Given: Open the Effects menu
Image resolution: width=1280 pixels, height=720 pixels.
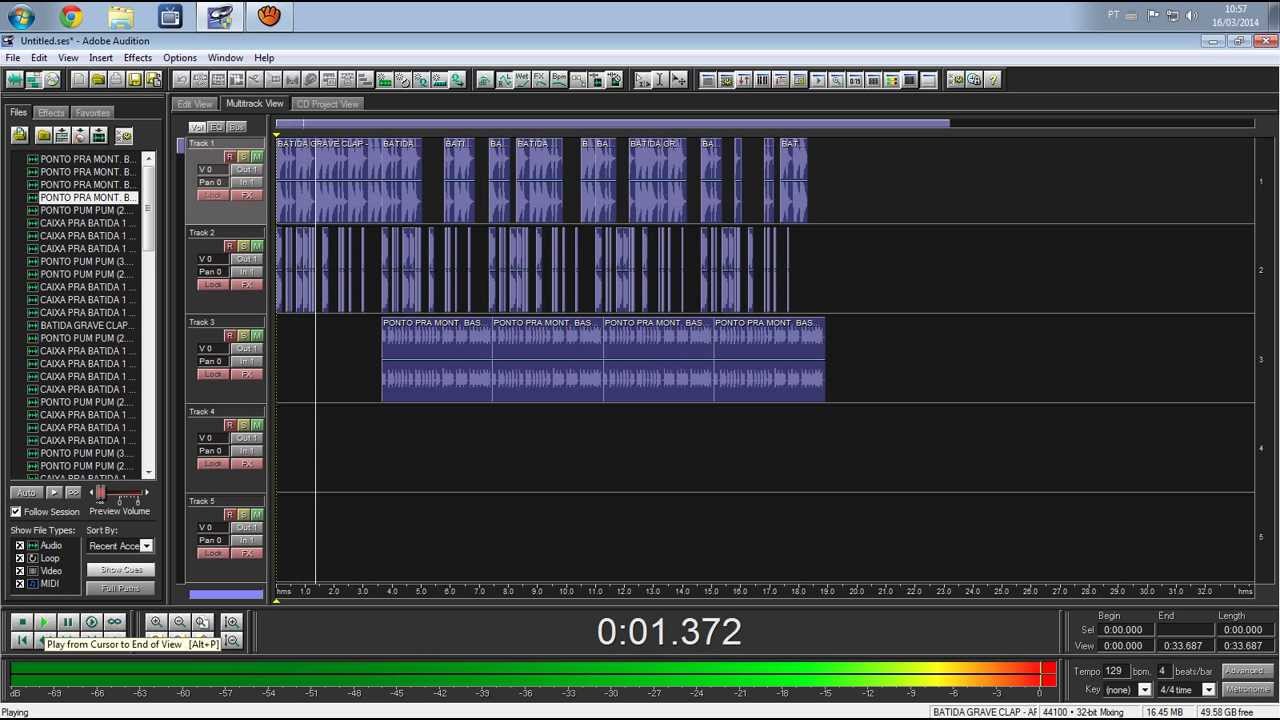Looking at the screenshot, I should (138, 58).
